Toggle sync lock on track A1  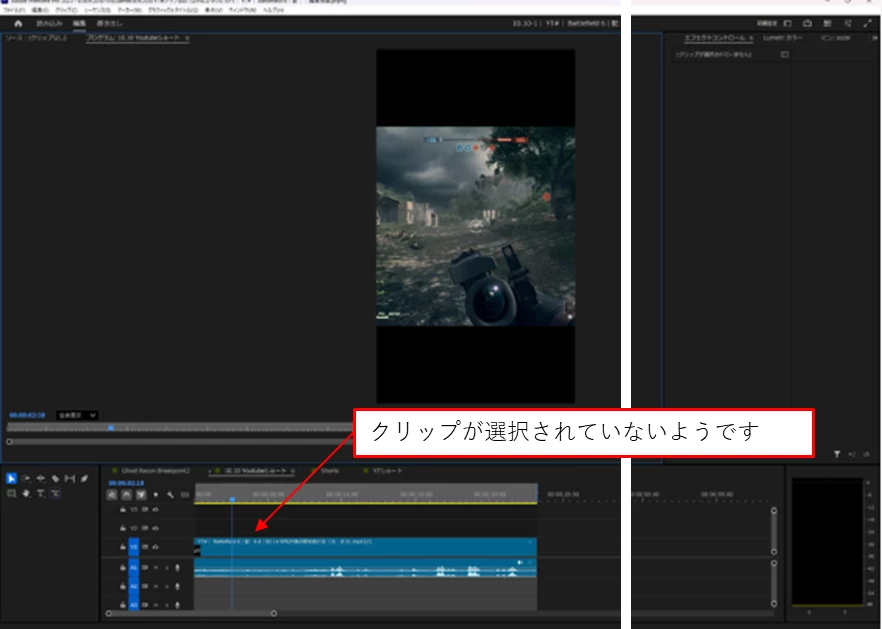[145, 568]
